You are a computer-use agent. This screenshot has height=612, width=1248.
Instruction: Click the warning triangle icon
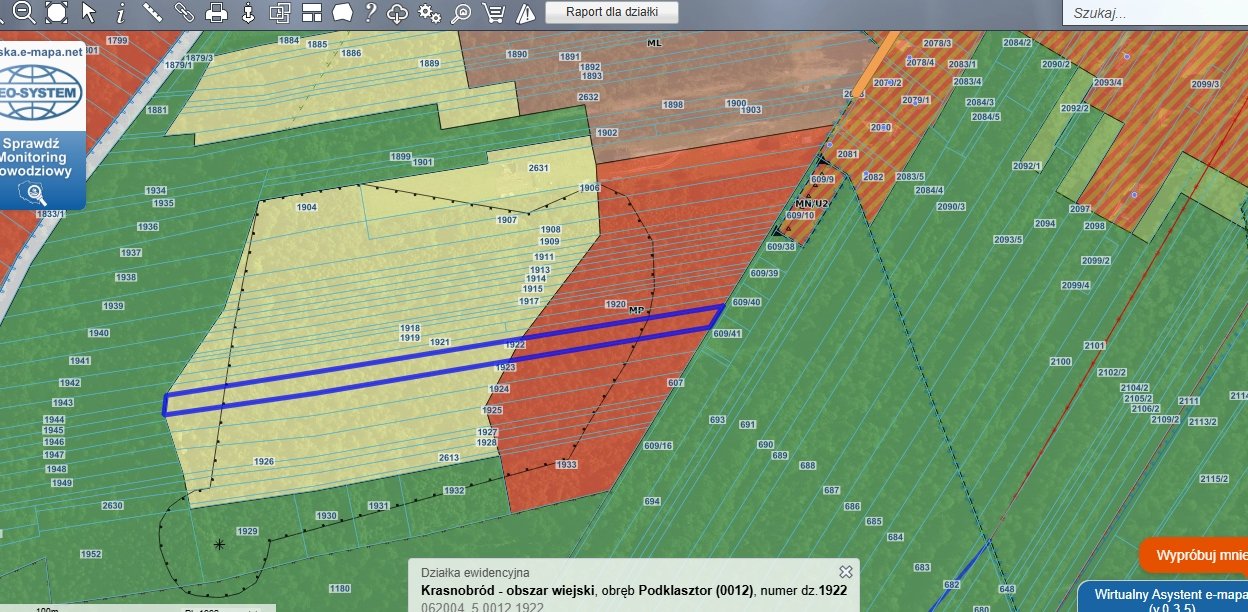click(524, 12)
